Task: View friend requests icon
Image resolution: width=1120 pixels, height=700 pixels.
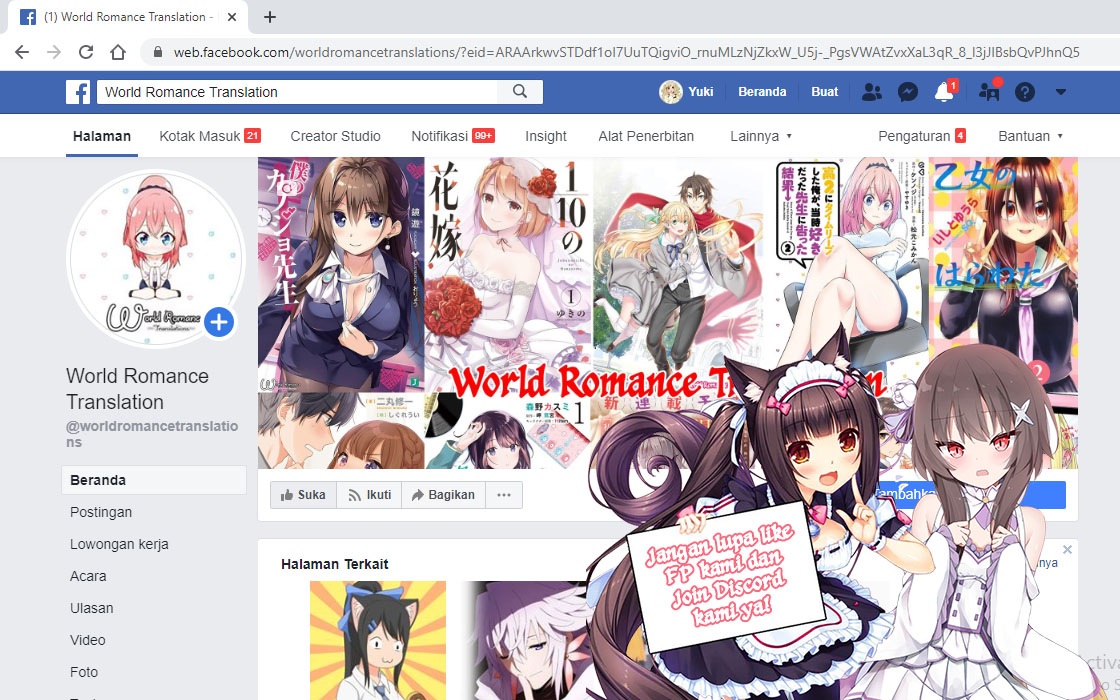Action: pos(871,91)
